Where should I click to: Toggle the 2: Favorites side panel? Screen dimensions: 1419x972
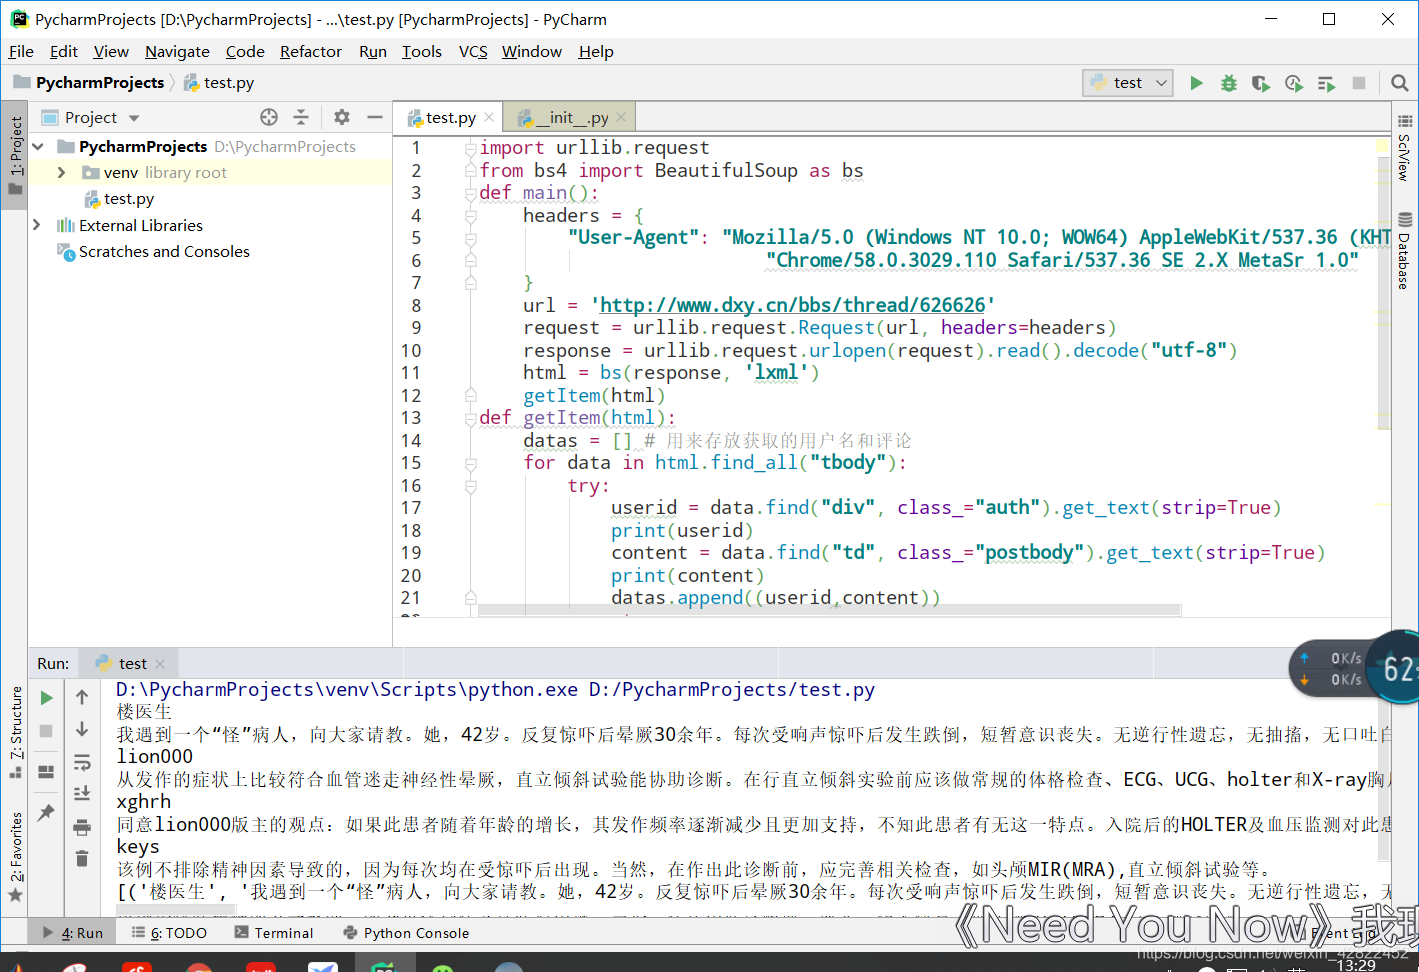15,857
